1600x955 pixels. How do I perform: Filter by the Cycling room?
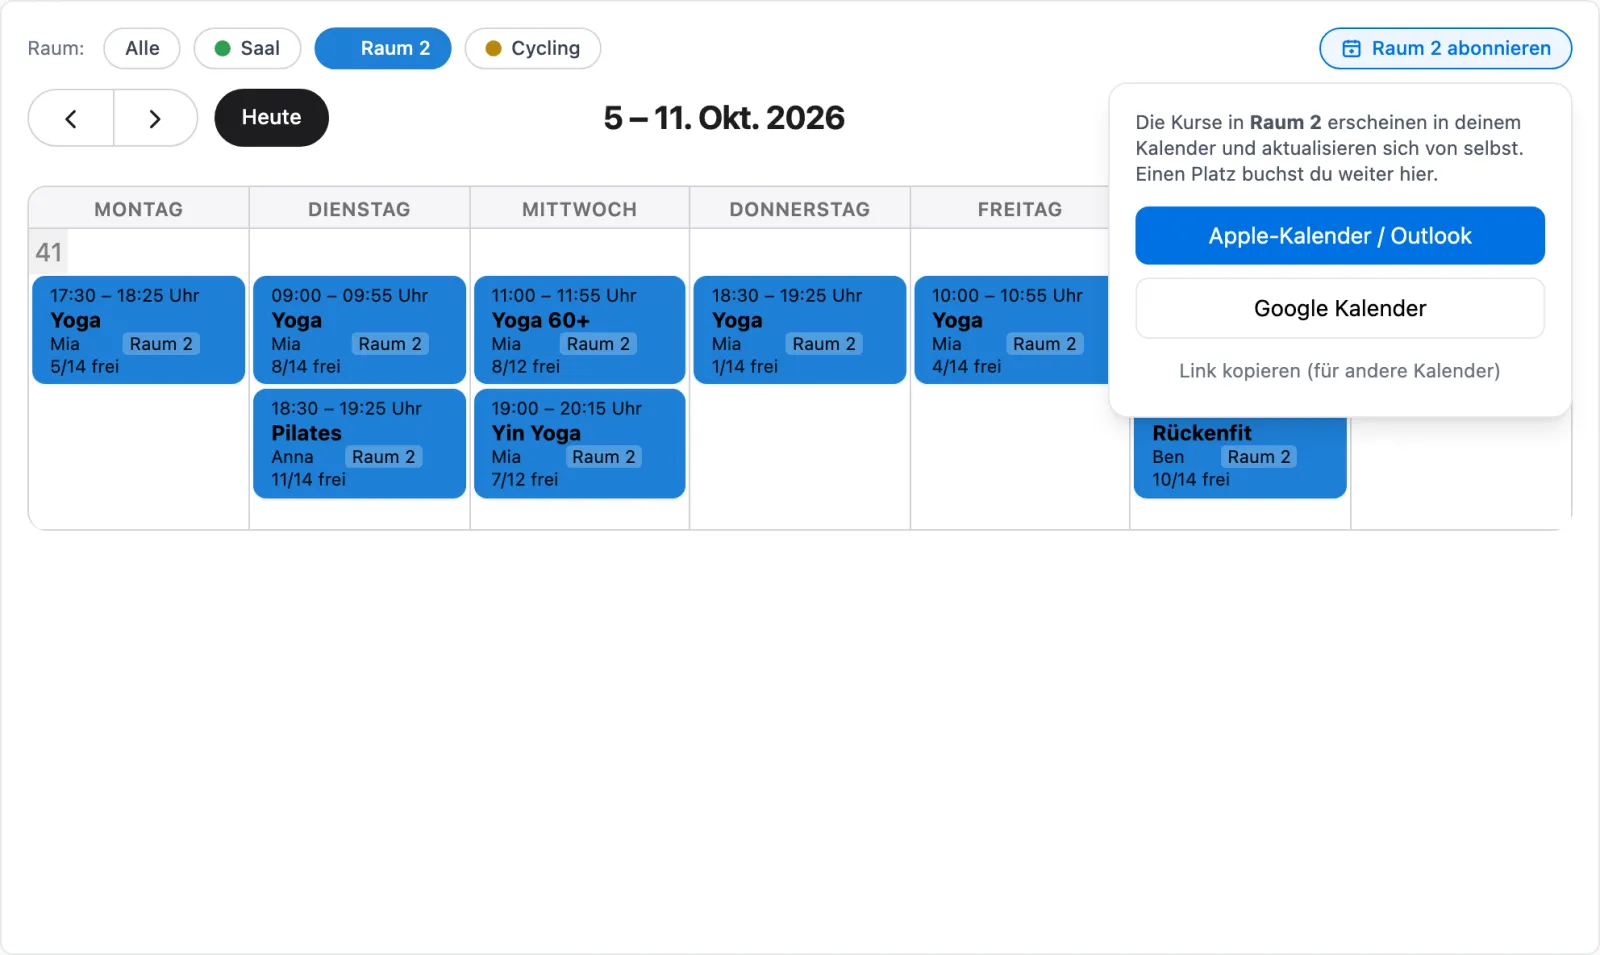tap(533, 48)
